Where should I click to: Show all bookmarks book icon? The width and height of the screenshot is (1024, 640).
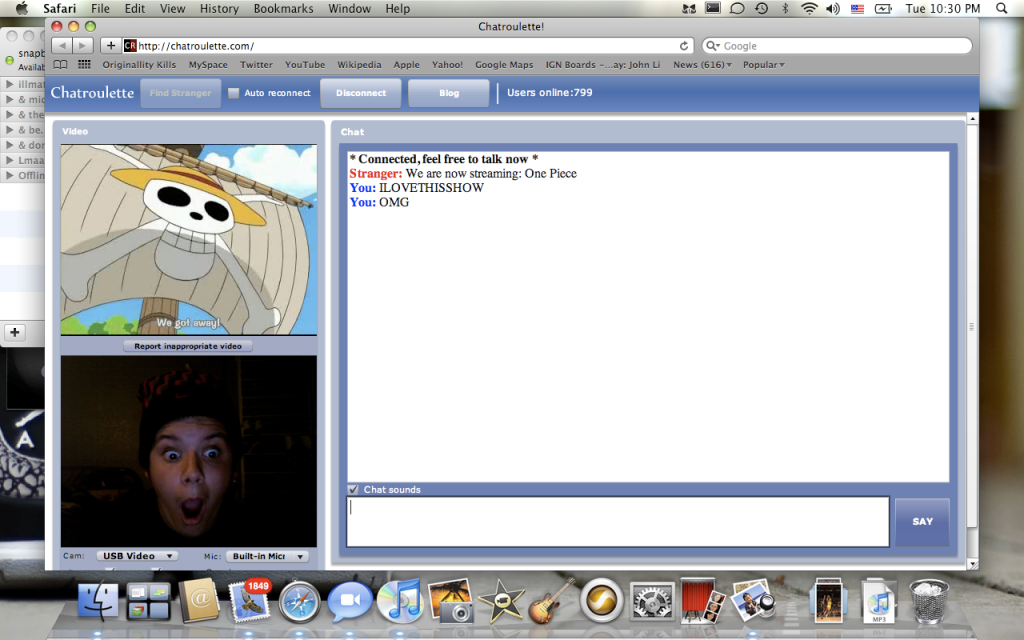click(60, 65)
